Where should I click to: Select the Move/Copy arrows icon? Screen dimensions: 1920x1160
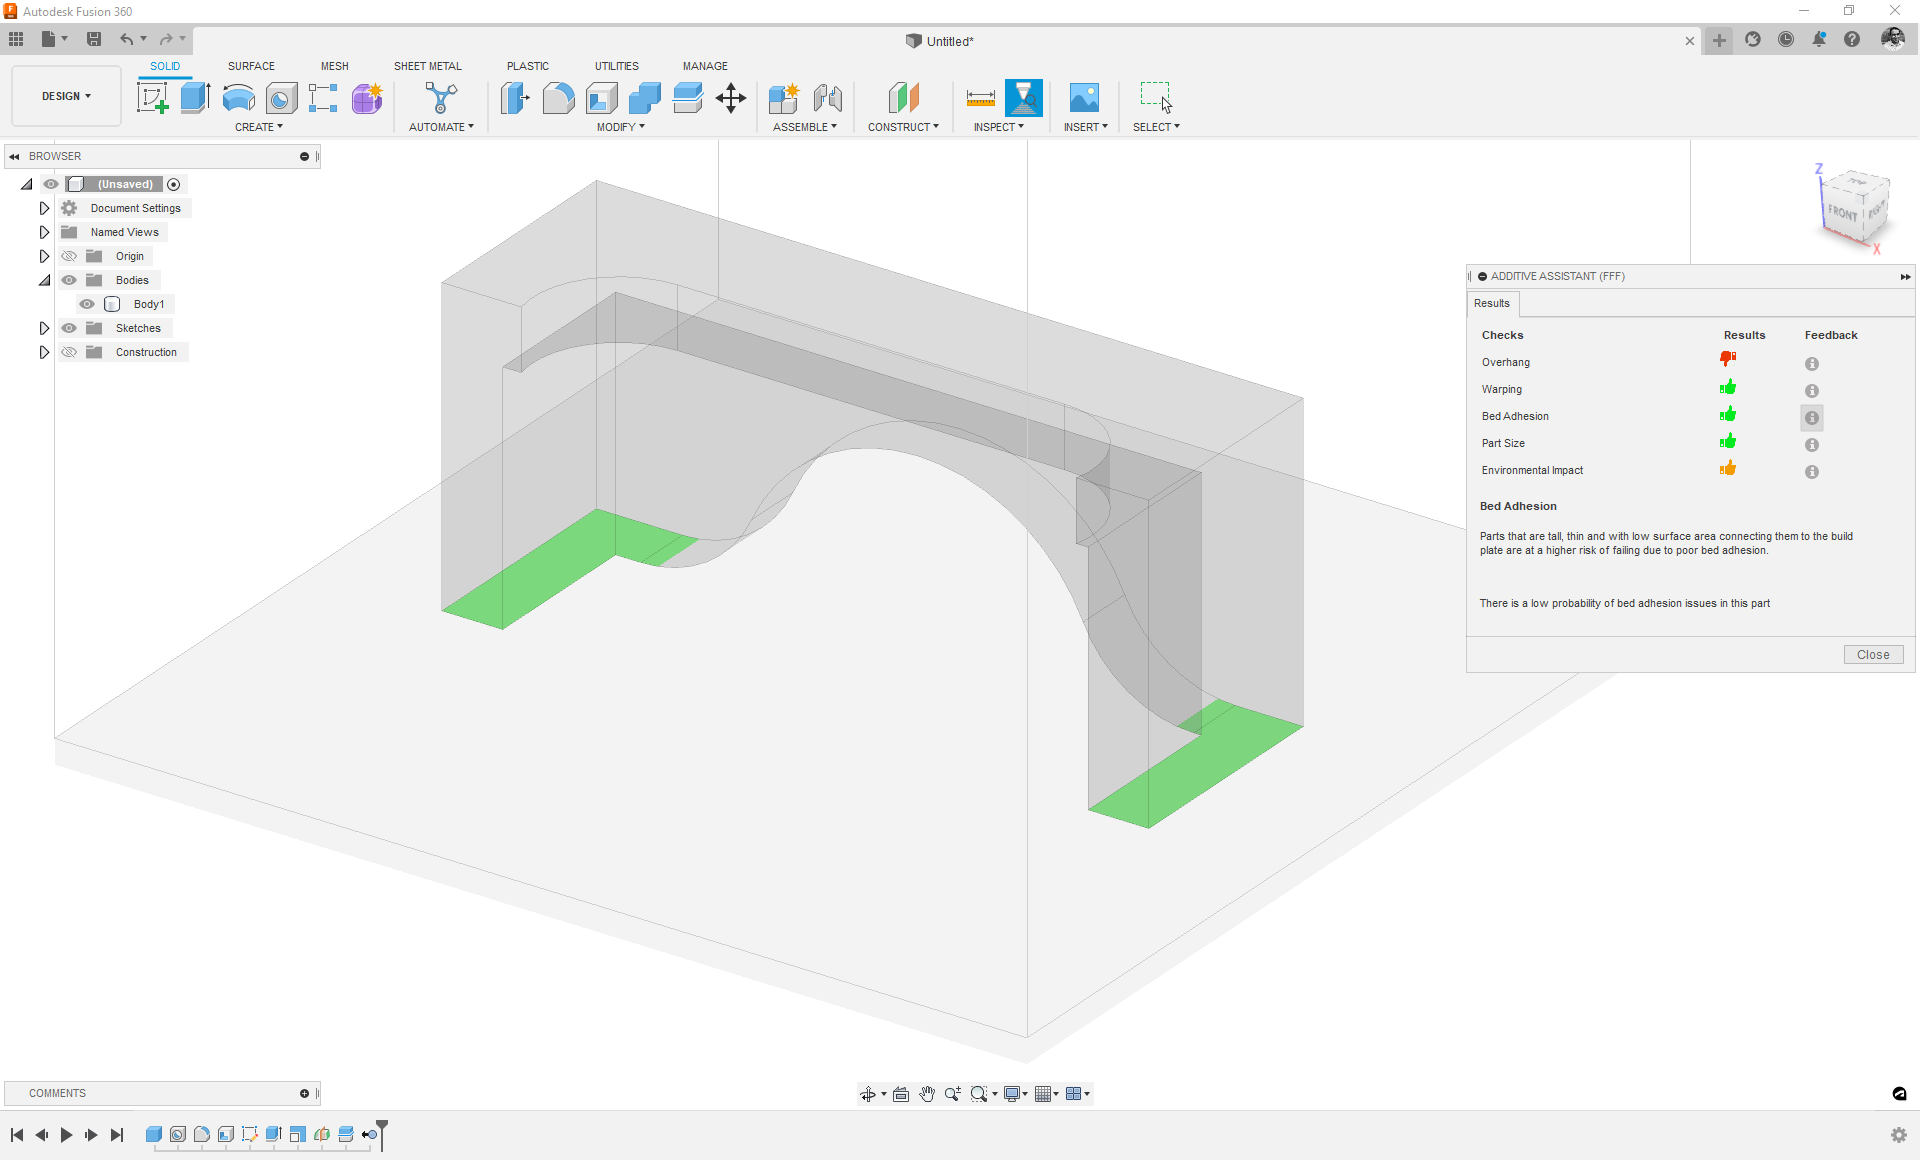click(x=731, y=98)
